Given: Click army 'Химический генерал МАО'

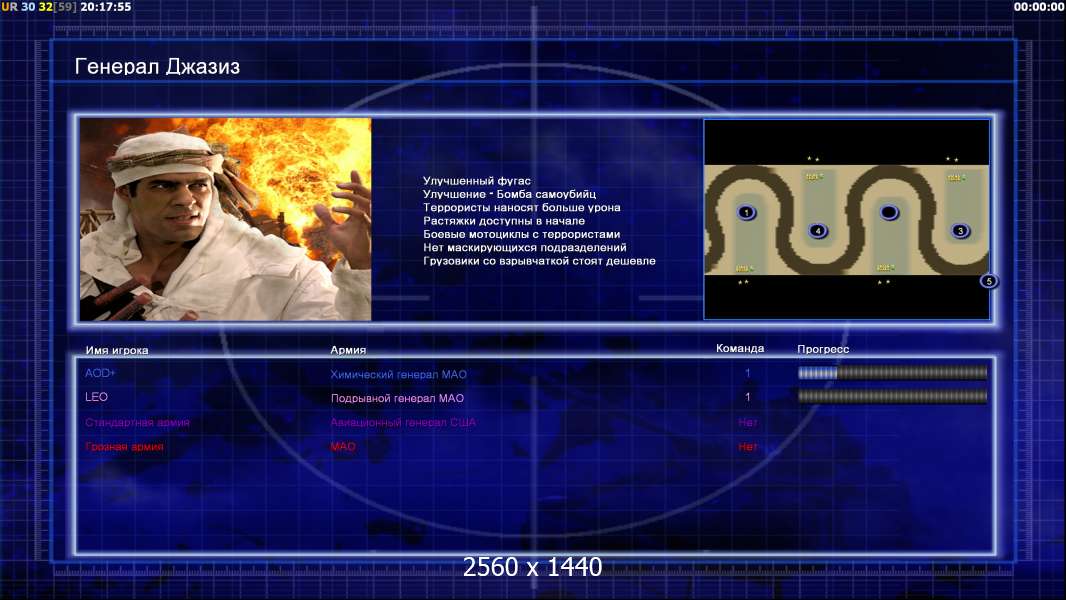Looking at the screenshot, I should click(398, 374).
